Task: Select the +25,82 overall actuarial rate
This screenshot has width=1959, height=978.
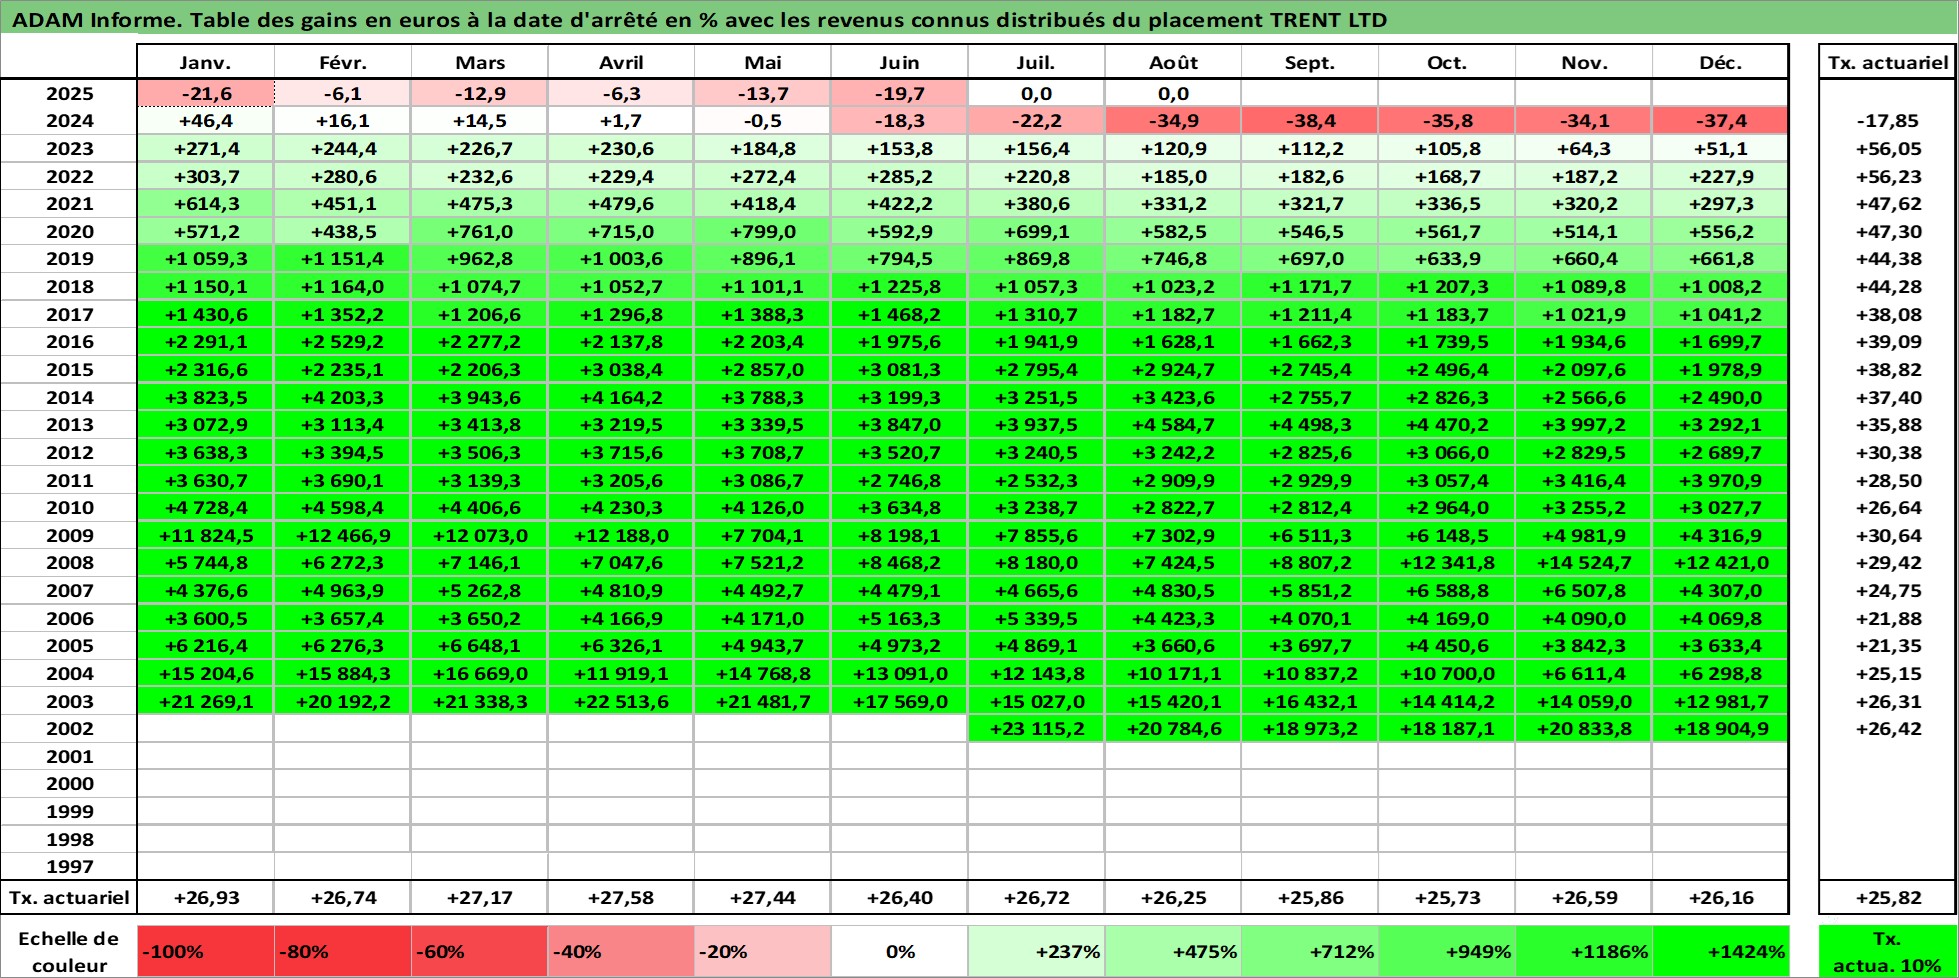Action: click(1888, 898)
